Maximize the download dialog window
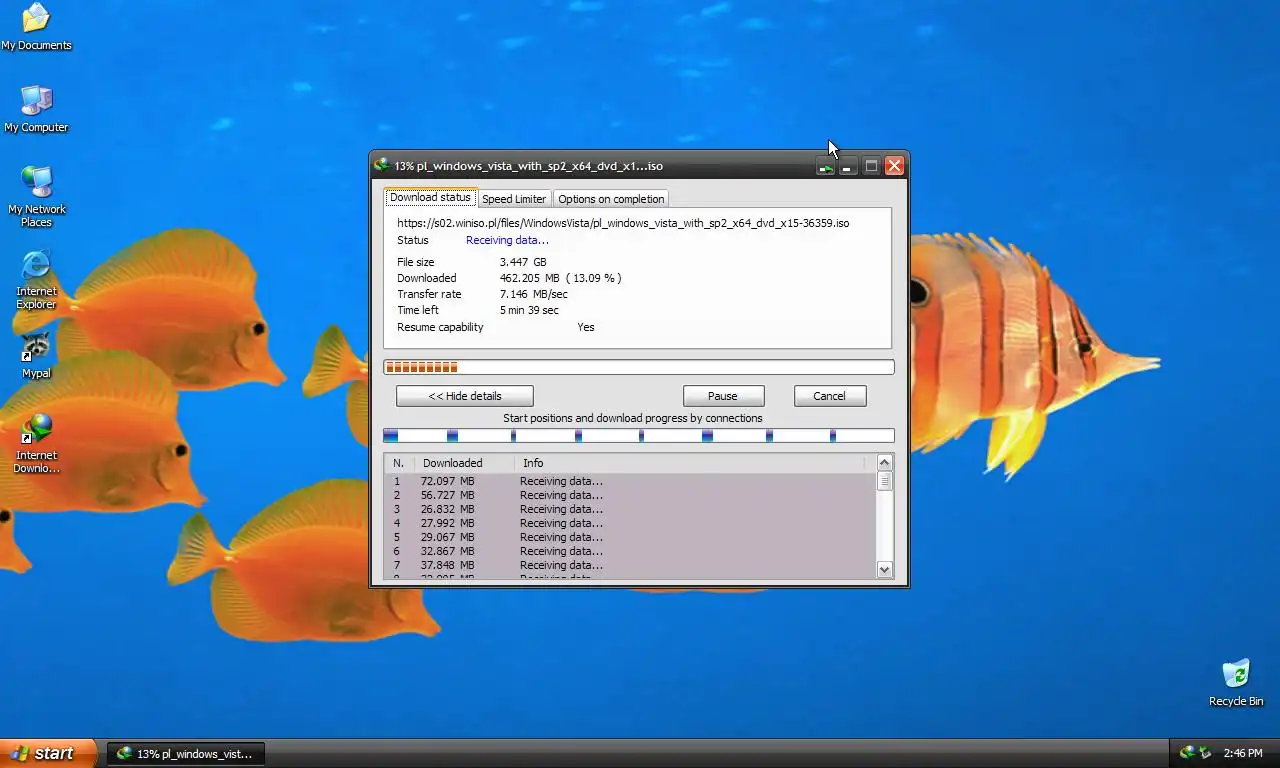The height and width of the screenshot is (768, 1280). point(871,166)
